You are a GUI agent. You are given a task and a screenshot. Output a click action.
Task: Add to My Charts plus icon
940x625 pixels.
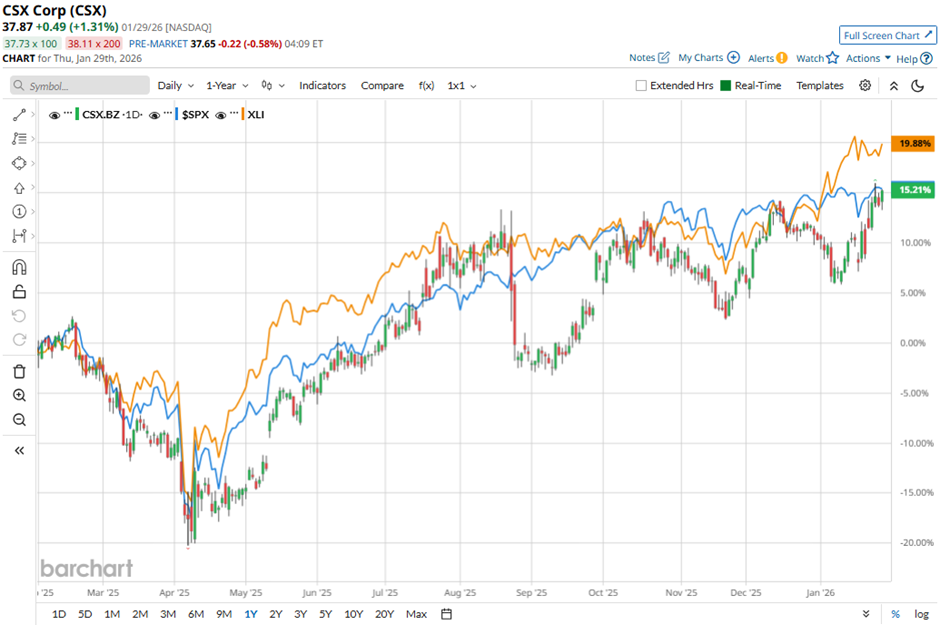pos(733,58)
